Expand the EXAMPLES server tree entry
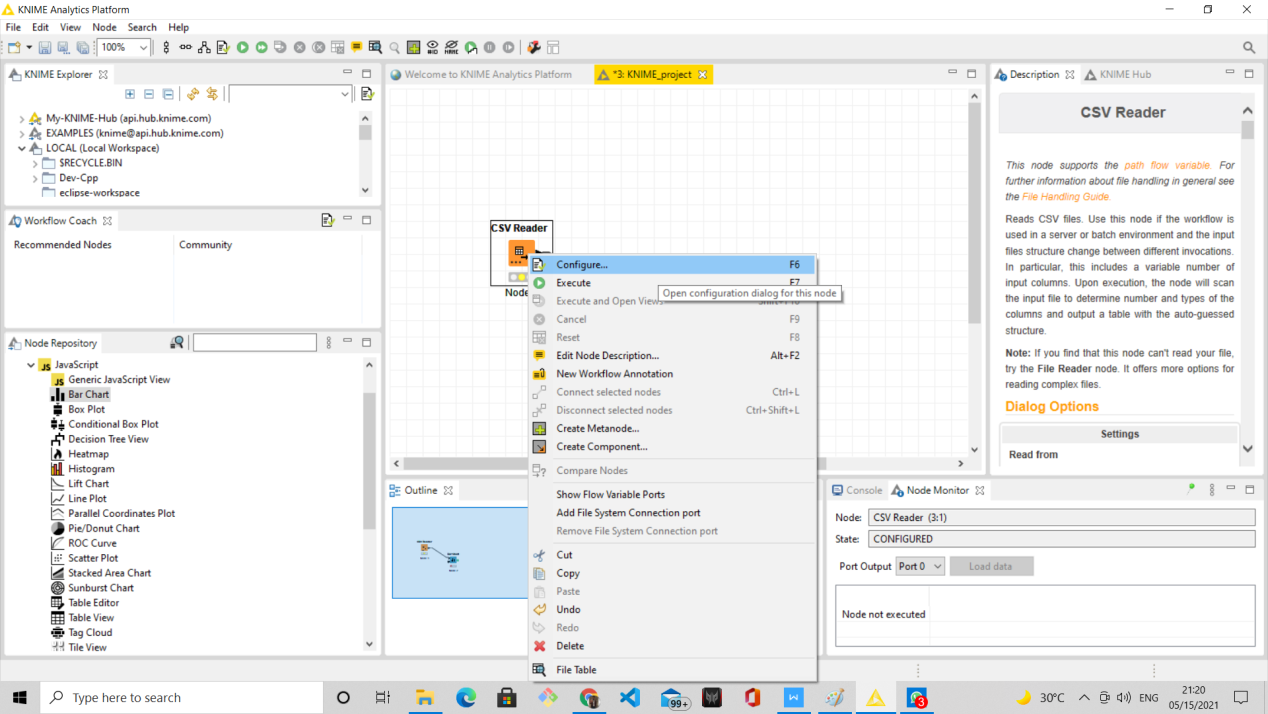 21,133
